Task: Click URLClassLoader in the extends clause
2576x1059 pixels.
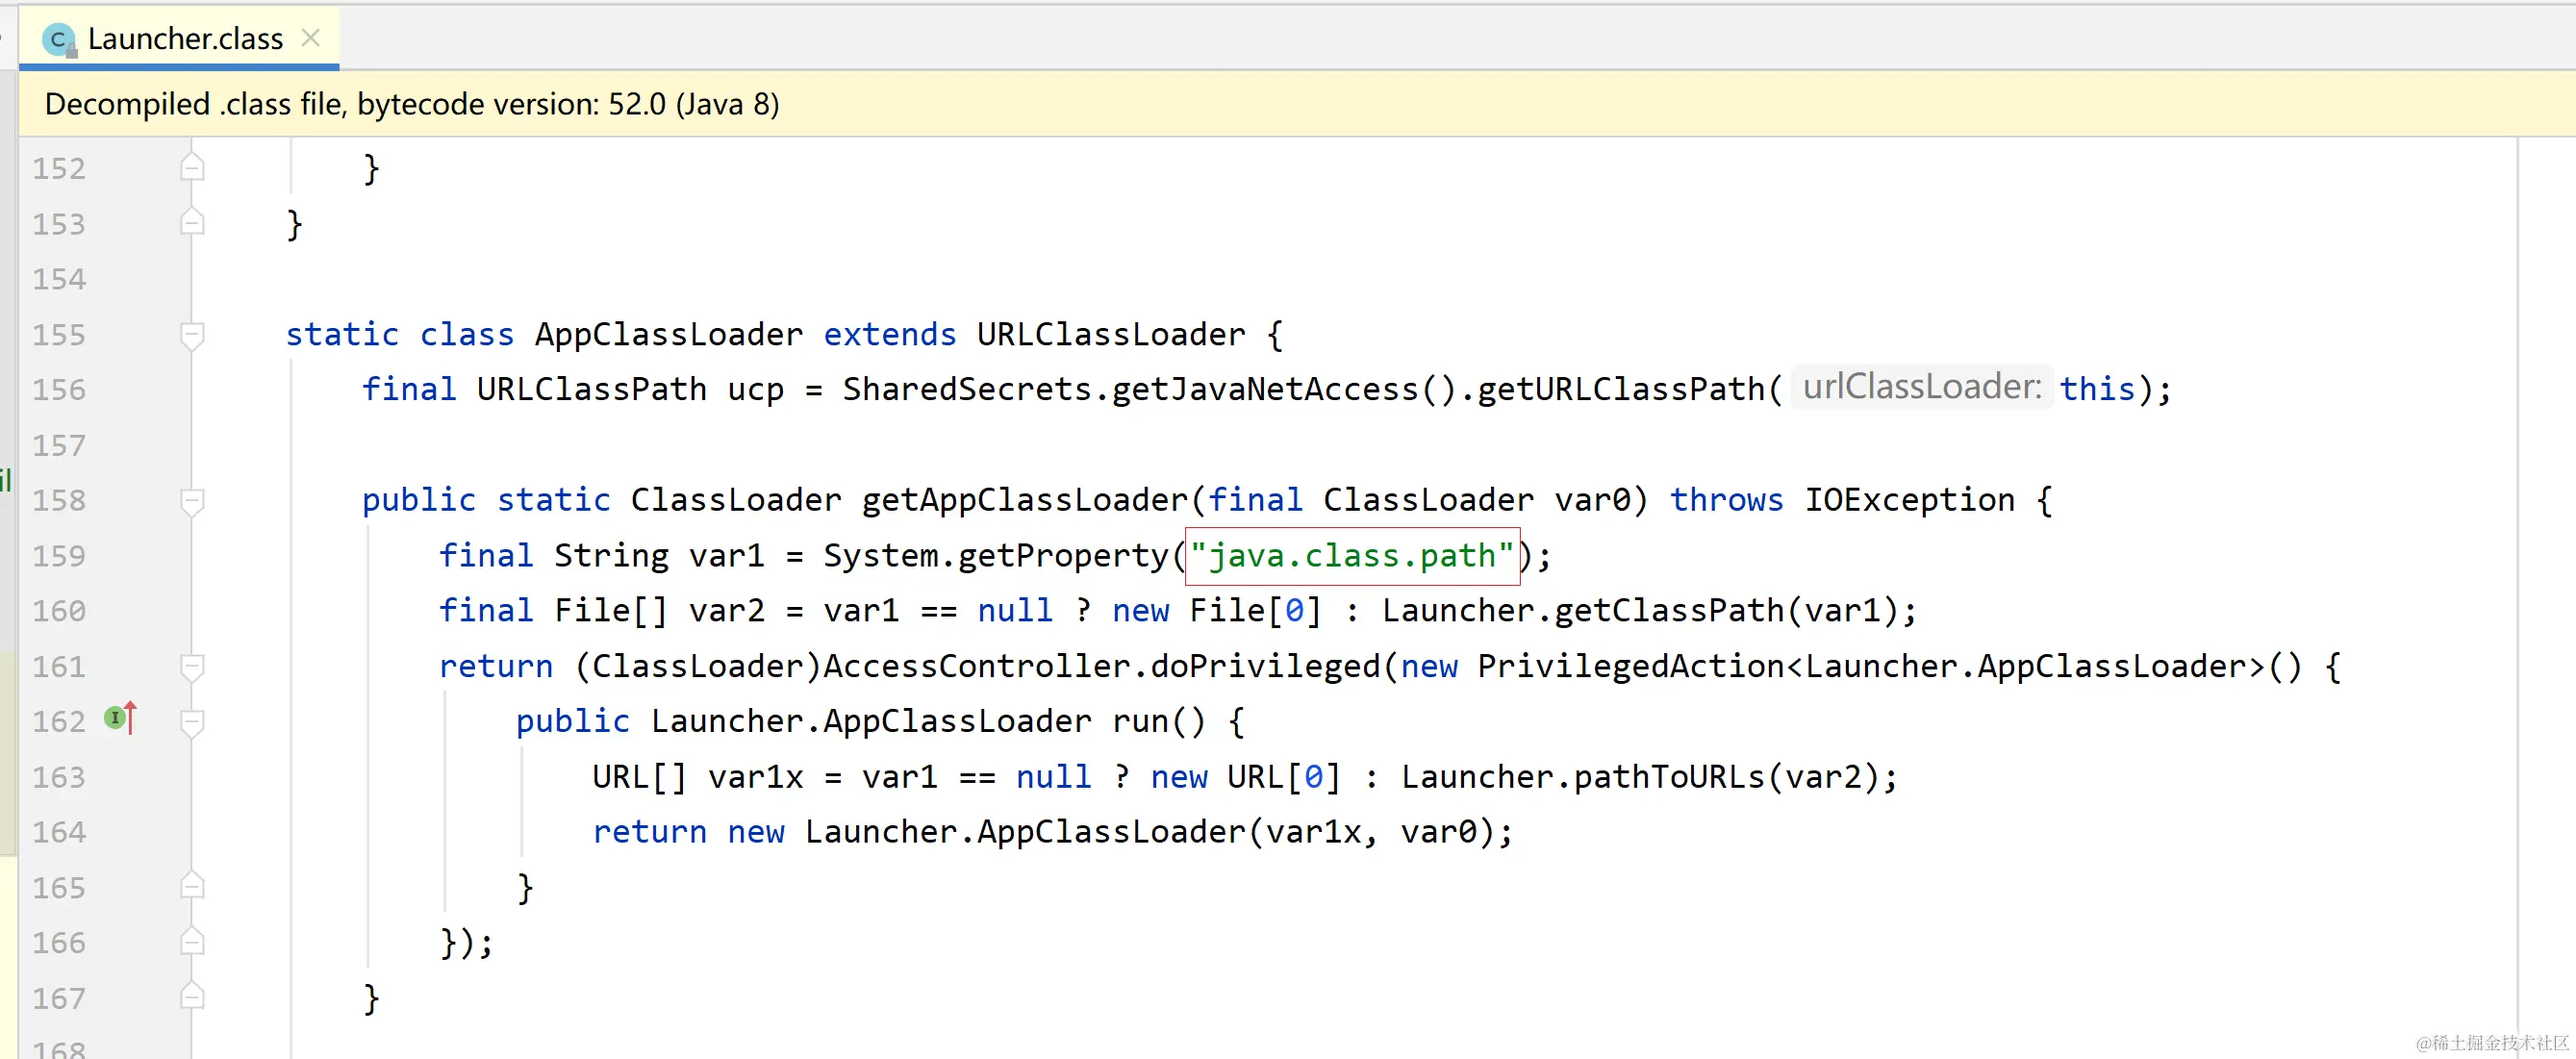Action: [x=1110, y=334]
